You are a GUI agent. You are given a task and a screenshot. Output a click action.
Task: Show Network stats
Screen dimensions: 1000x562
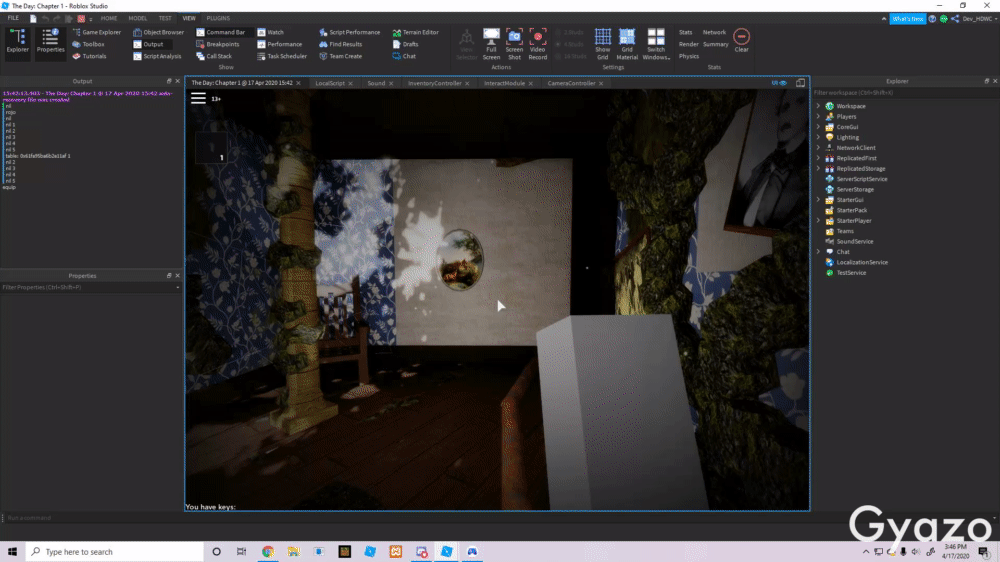point(714,32)
